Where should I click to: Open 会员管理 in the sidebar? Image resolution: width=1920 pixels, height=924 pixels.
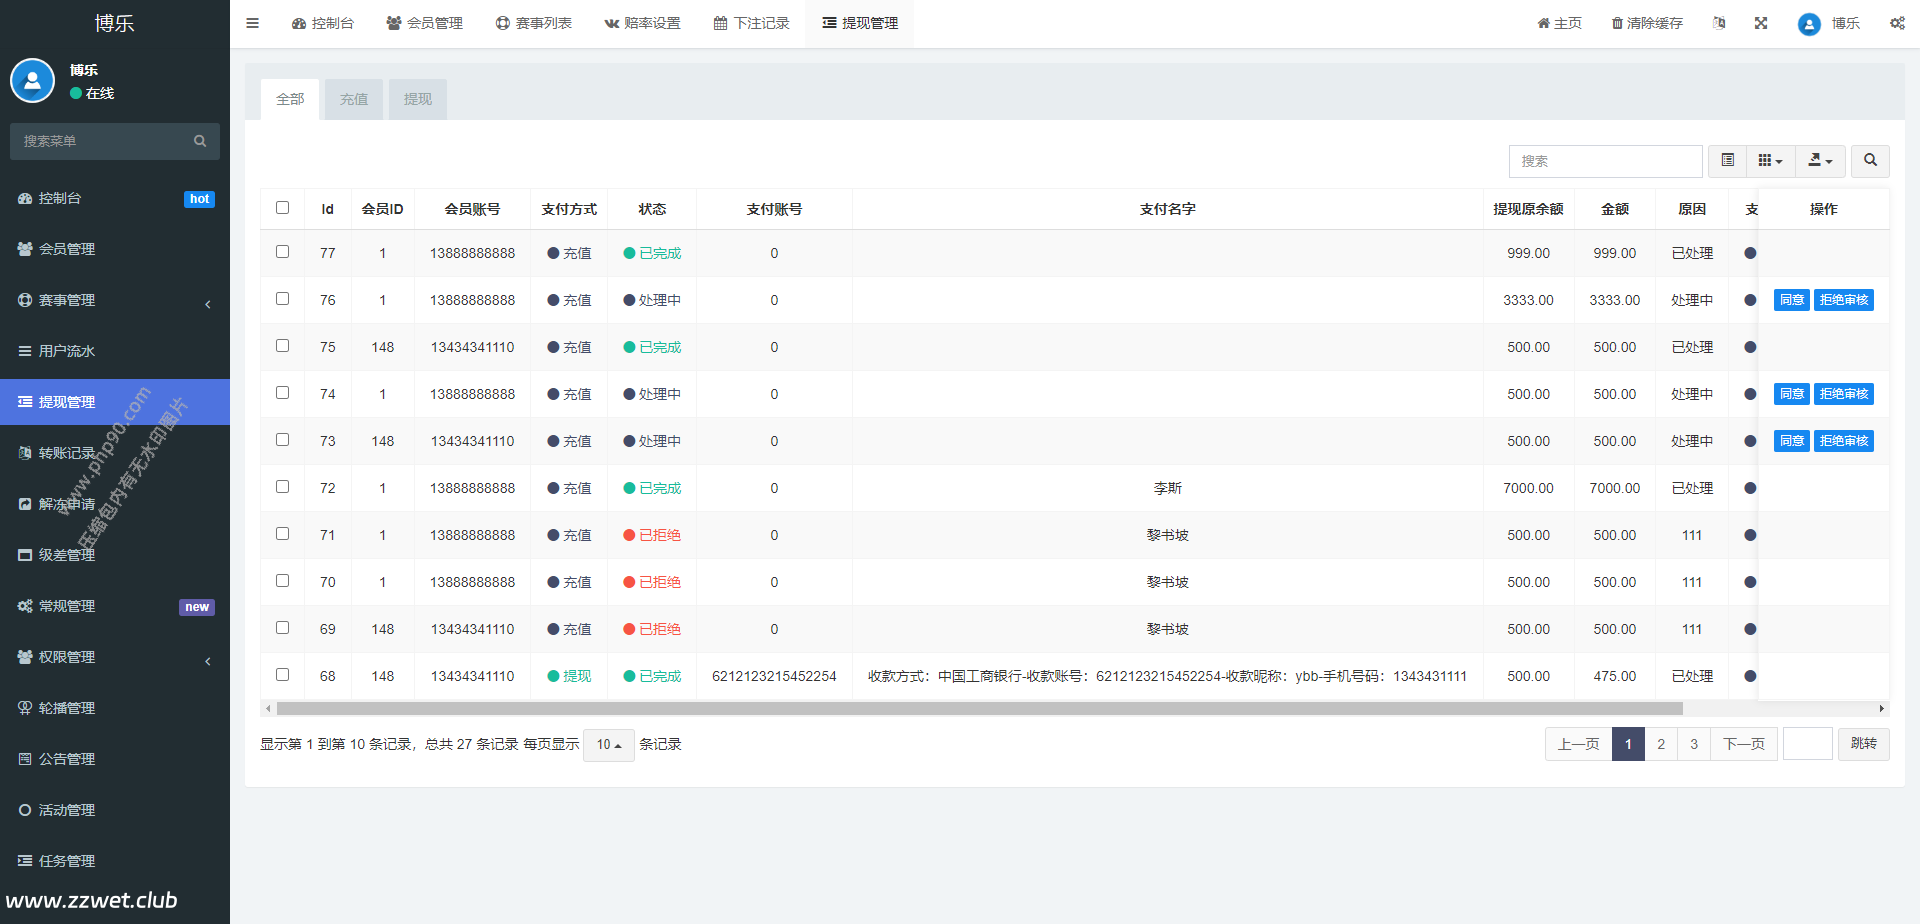[115, 249]
